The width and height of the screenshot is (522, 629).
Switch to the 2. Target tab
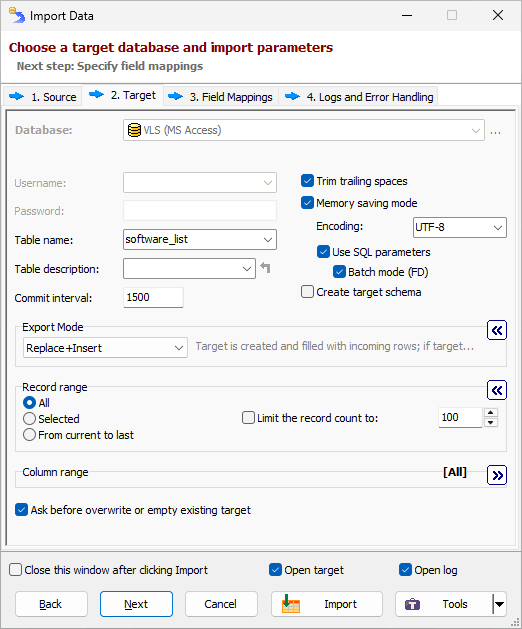pyautogui.click(x=123, y=95)
